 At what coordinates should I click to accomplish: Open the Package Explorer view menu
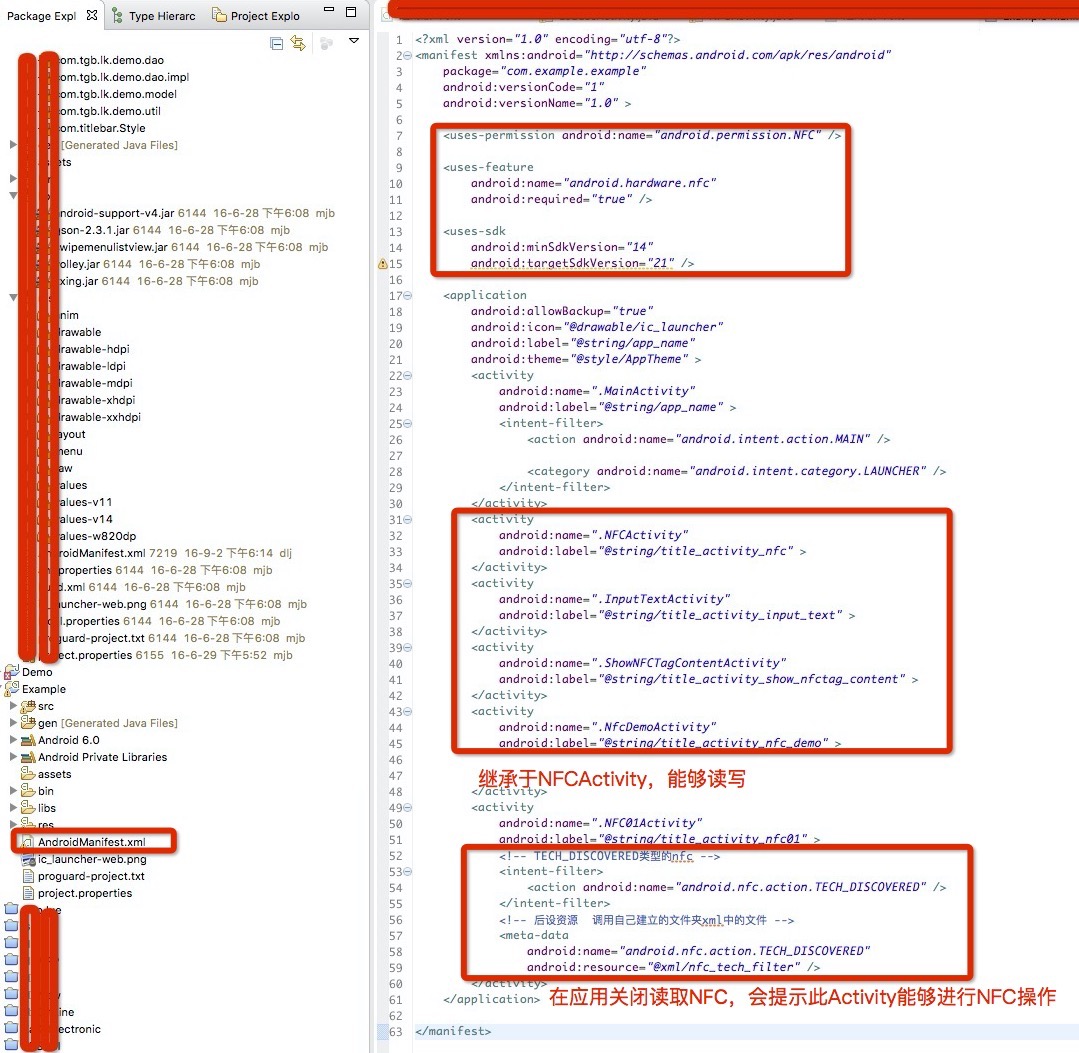click(354, 41)
